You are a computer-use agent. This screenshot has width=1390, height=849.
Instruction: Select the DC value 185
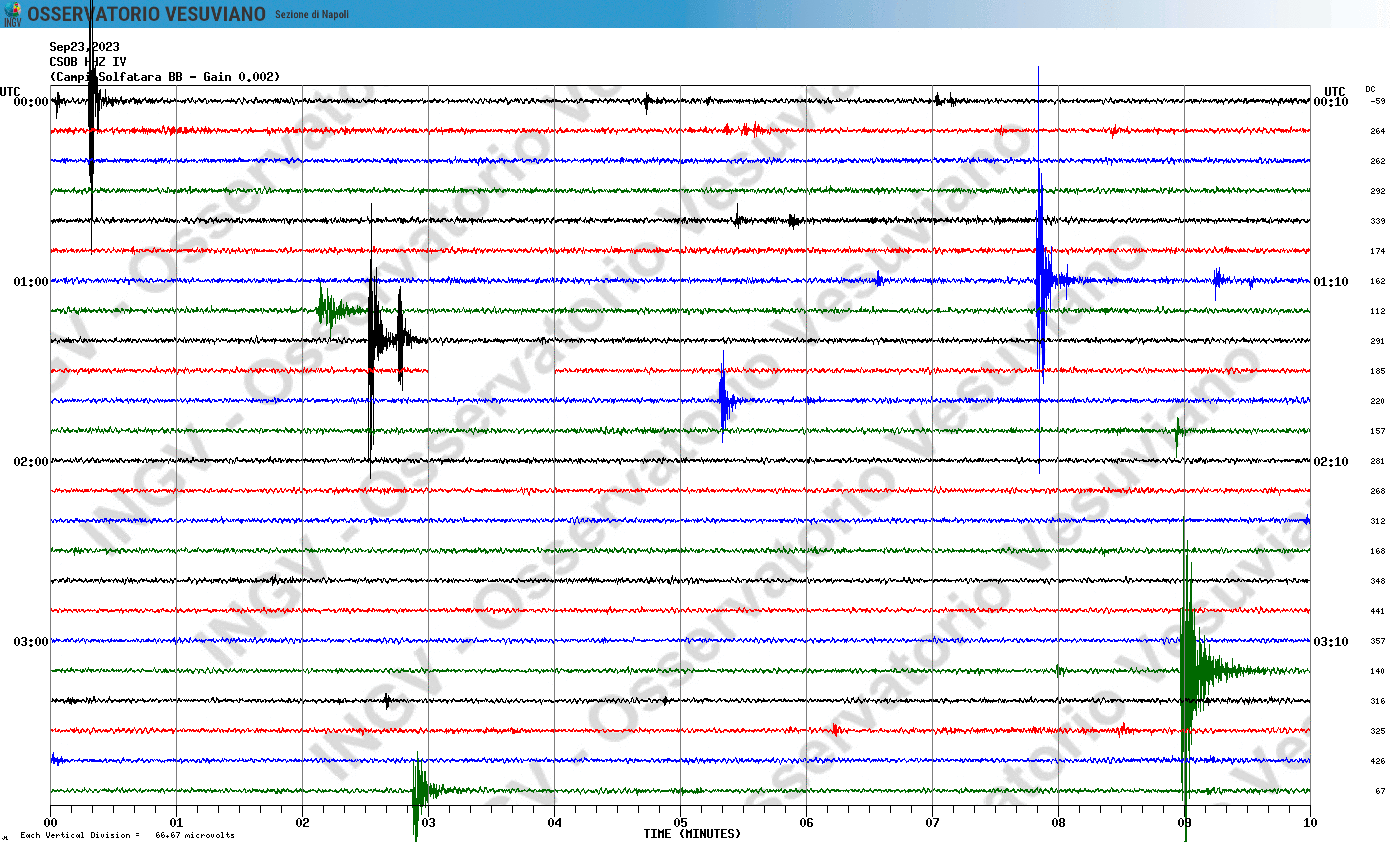click(1377, 371)
